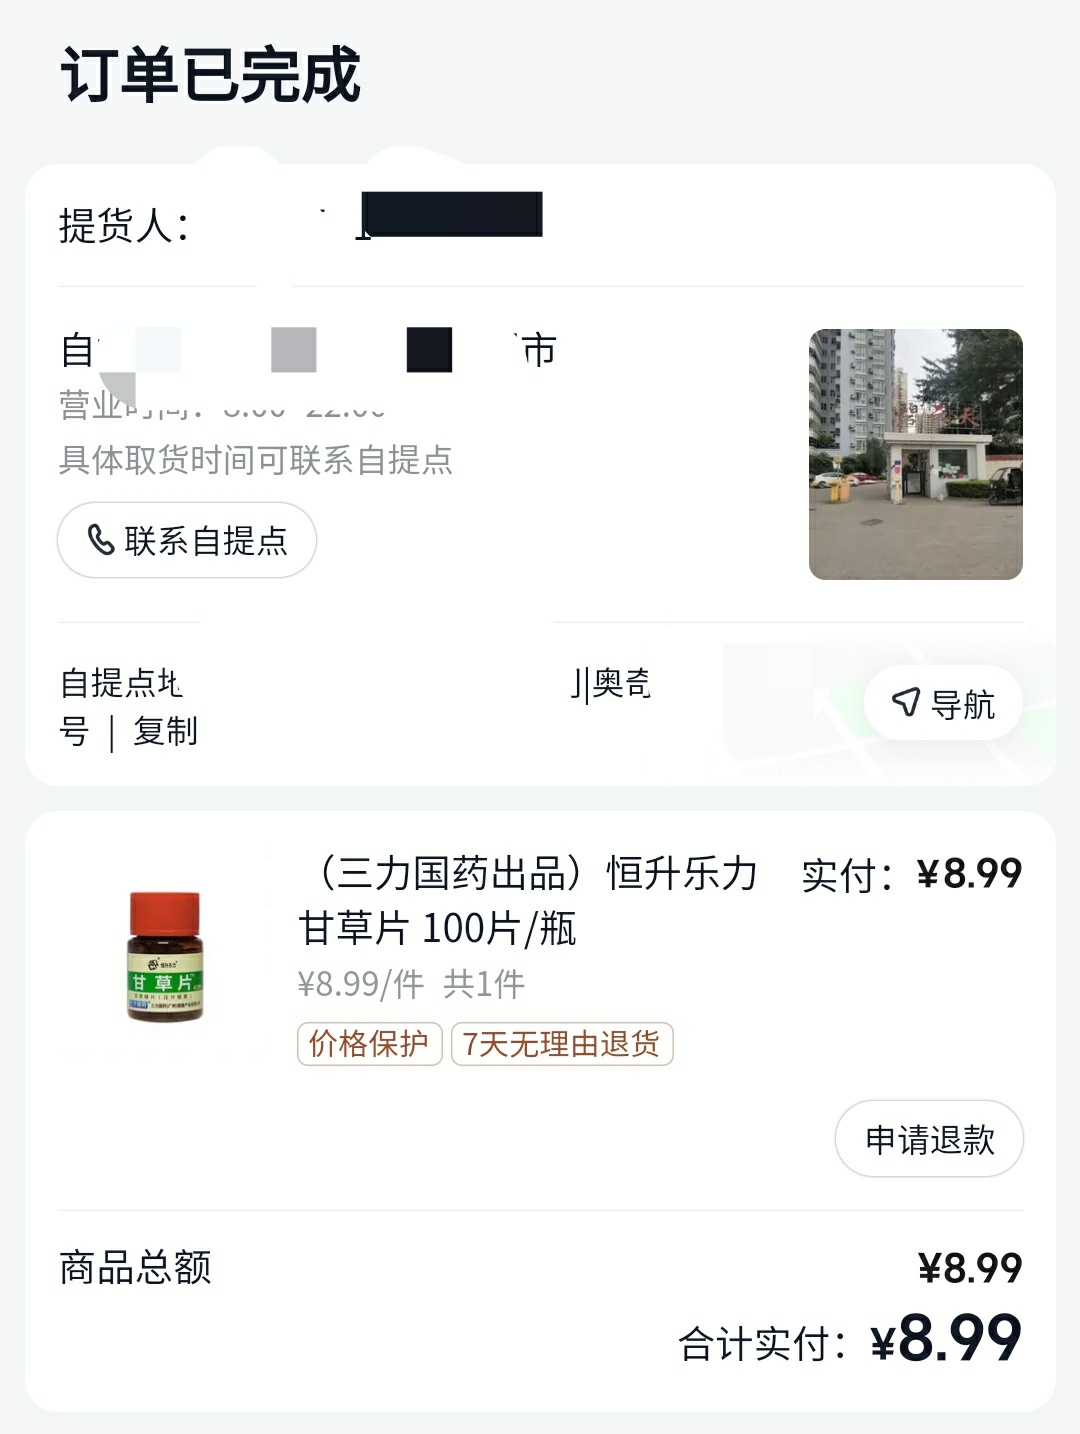The width and height of the screenshot is (1080, 1434).
Task: Tap the unit price ¥8.99/件 text
Action: click(x=361, y=984)
